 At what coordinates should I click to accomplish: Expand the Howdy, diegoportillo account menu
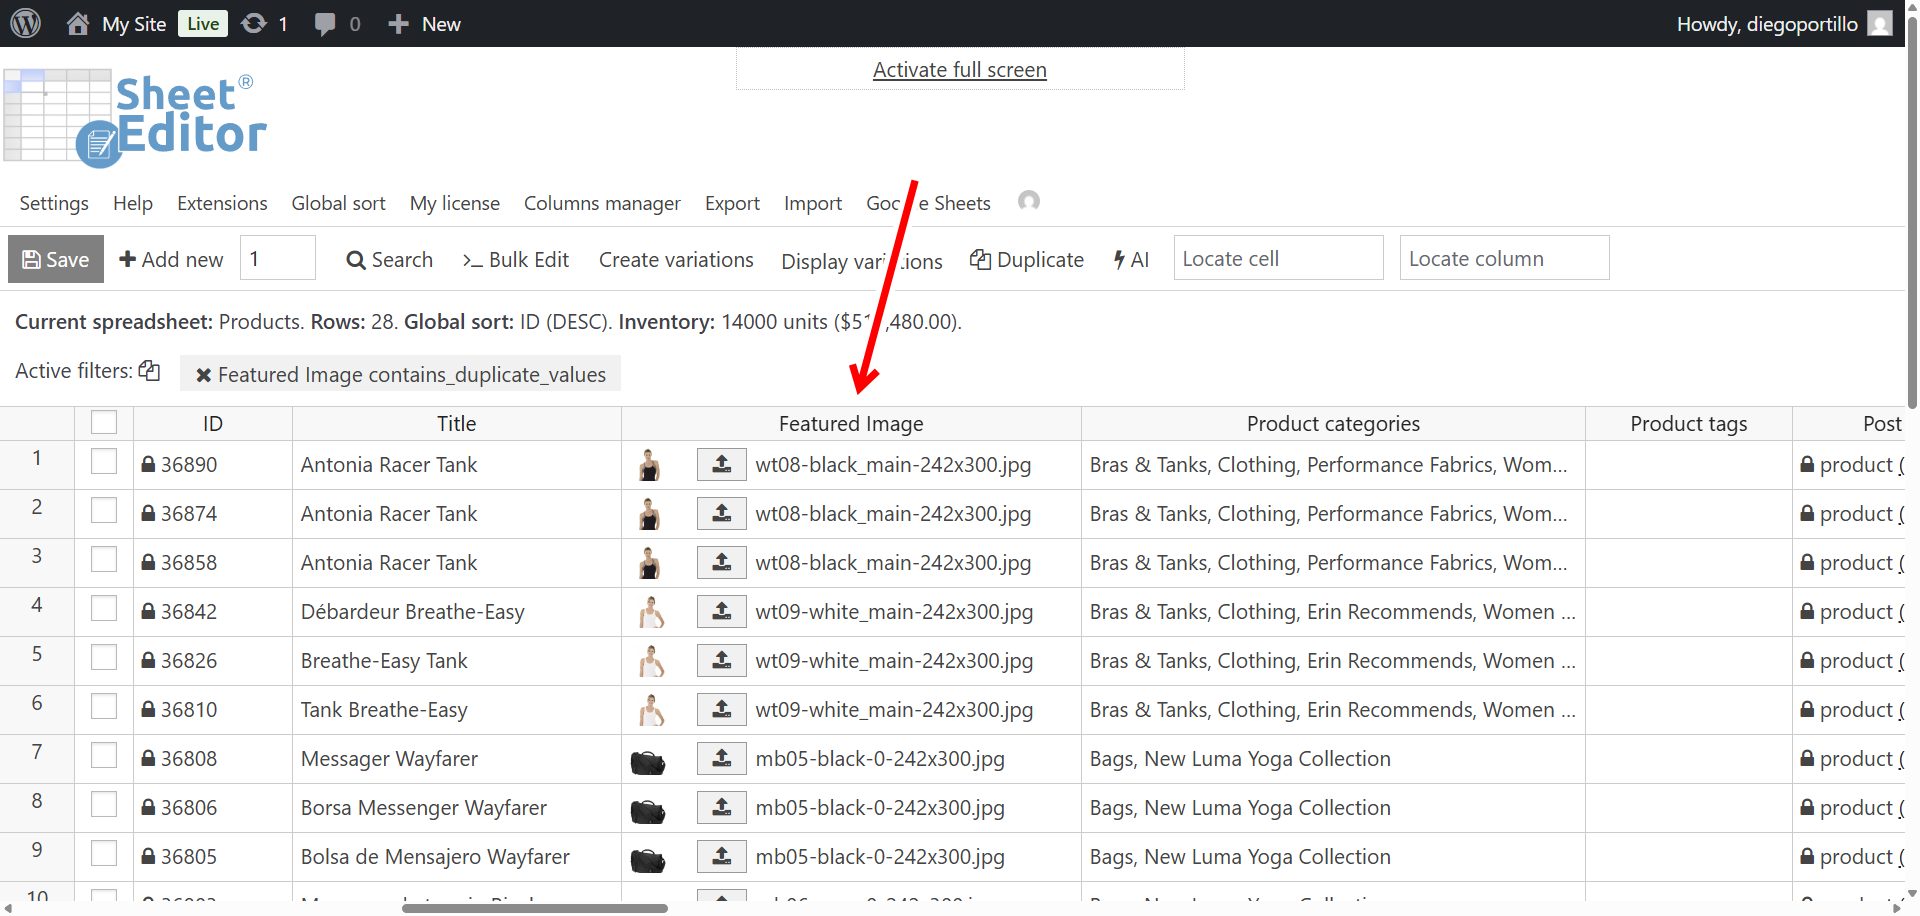[1766, 23]
